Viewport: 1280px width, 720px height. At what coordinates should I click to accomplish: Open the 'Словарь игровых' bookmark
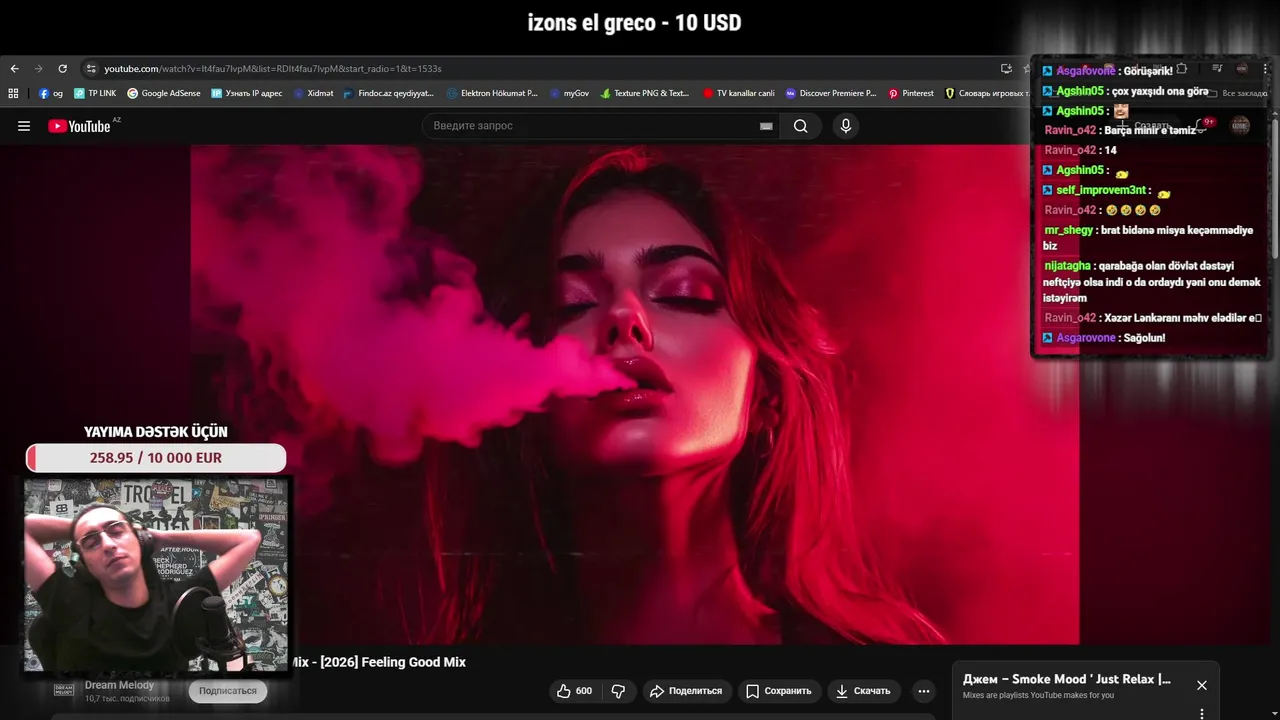pyautogui.click(x=987, y=93)
